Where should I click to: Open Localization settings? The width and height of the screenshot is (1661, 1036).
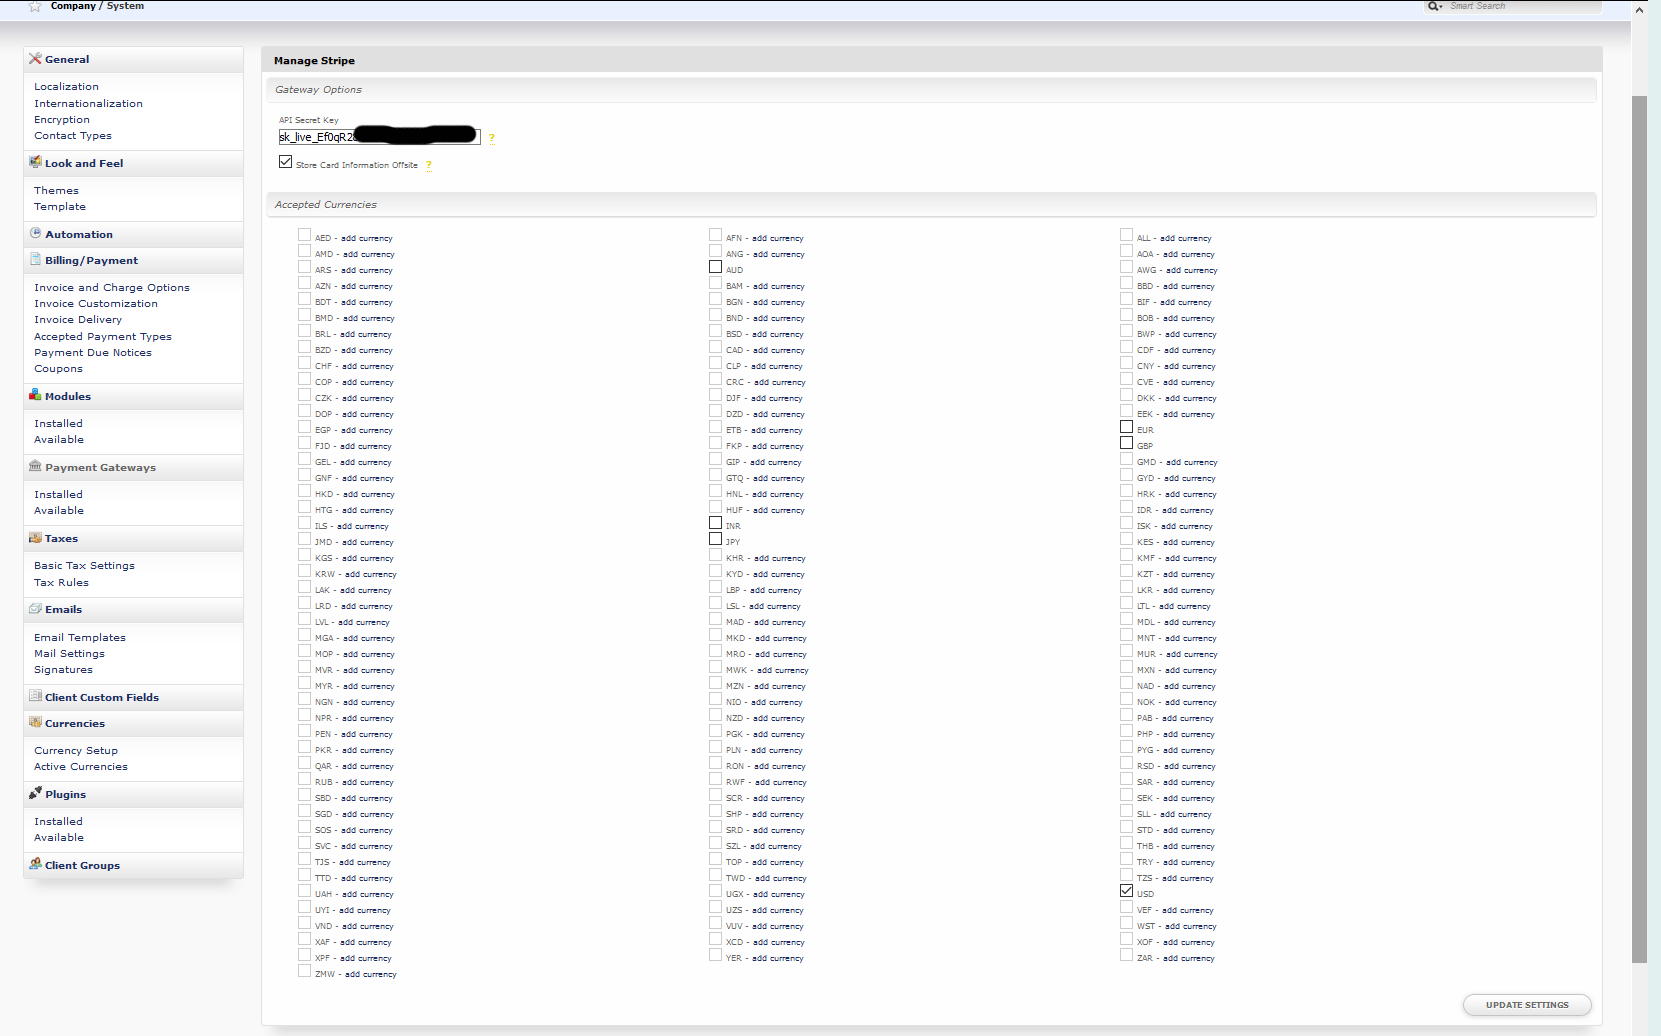[66, 87]
